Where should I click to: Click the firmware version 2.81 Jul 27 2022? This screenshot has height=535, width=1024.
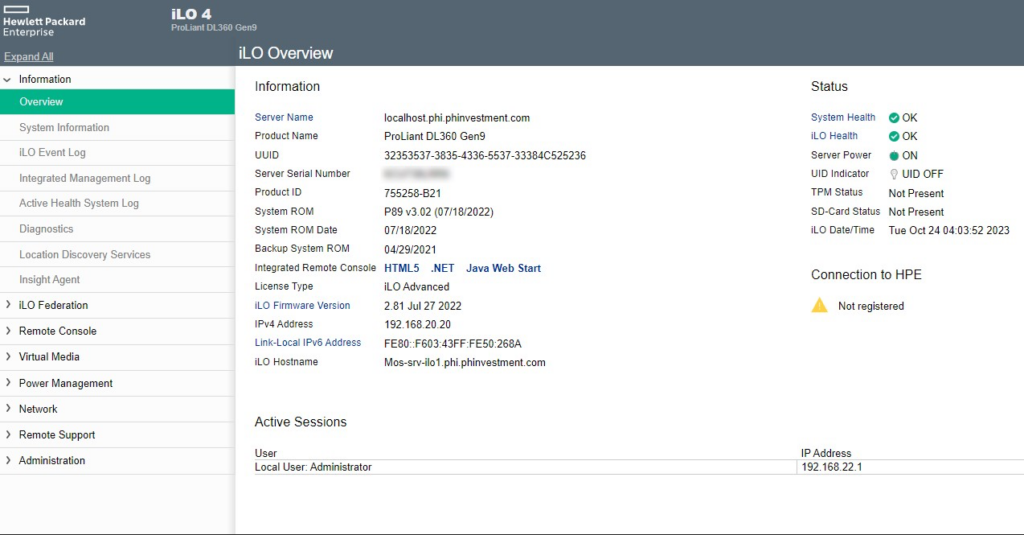[423, 306]
